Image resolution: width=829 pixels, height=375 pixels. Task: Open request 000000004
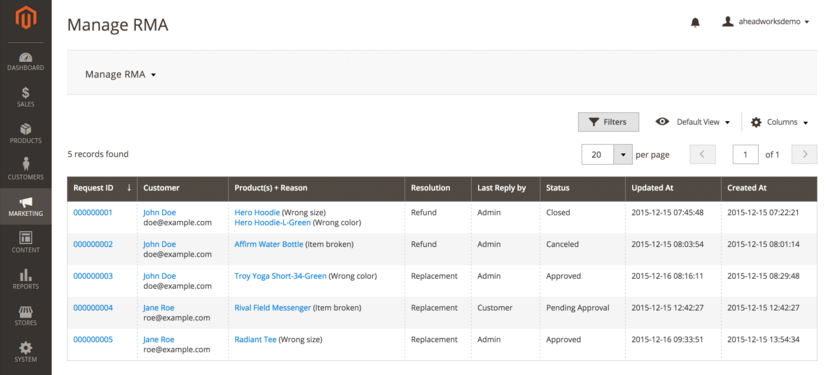point(93,308)
